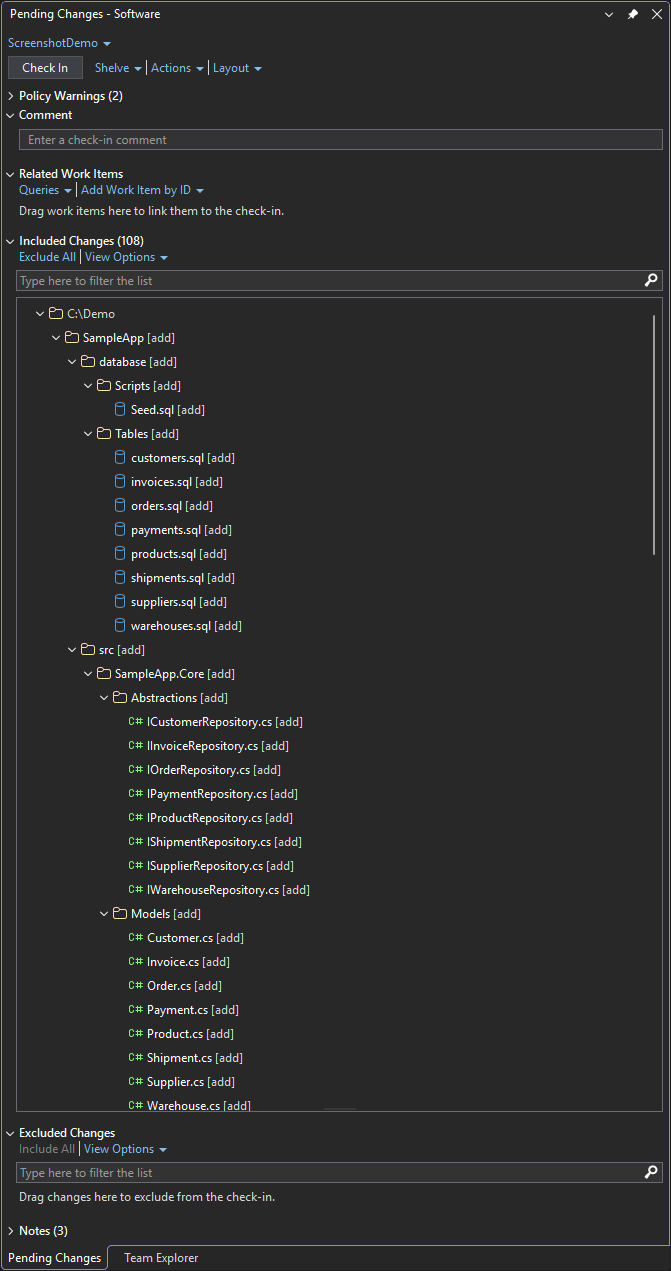The image size is (671, 1271).
Task: Open the Actions dropdown menu
Action: [x=177, y=68]
